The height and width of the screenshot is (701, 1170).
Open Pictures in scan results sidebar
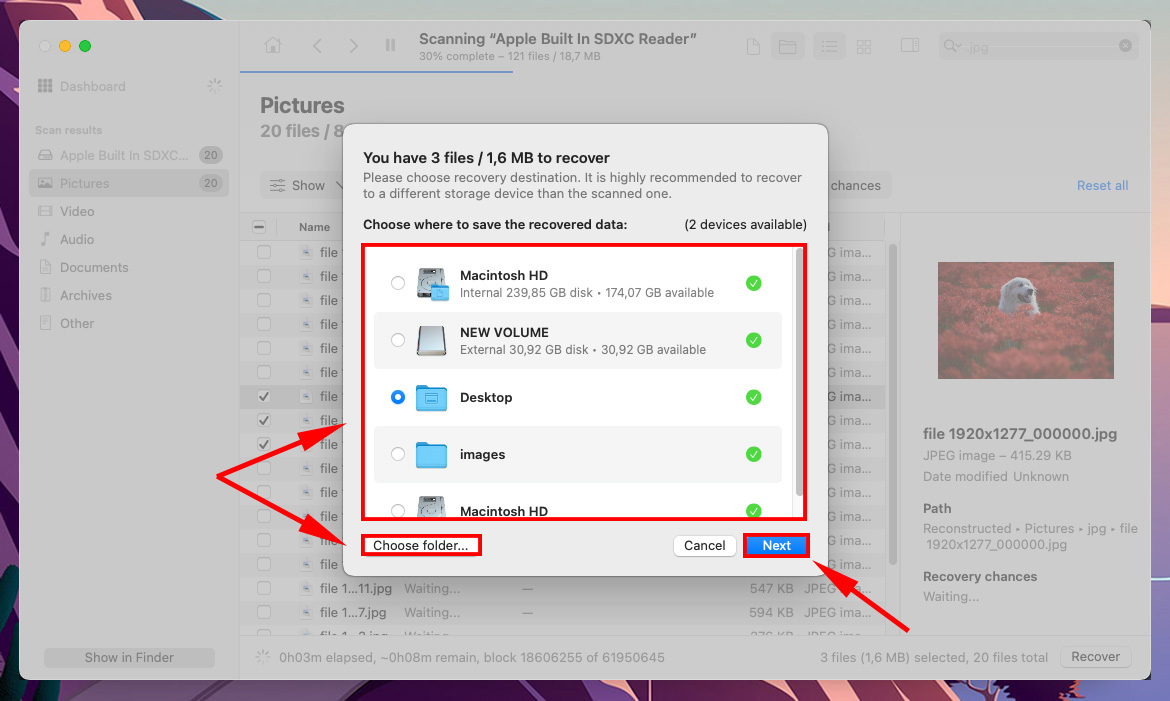[x=84, y=183]
